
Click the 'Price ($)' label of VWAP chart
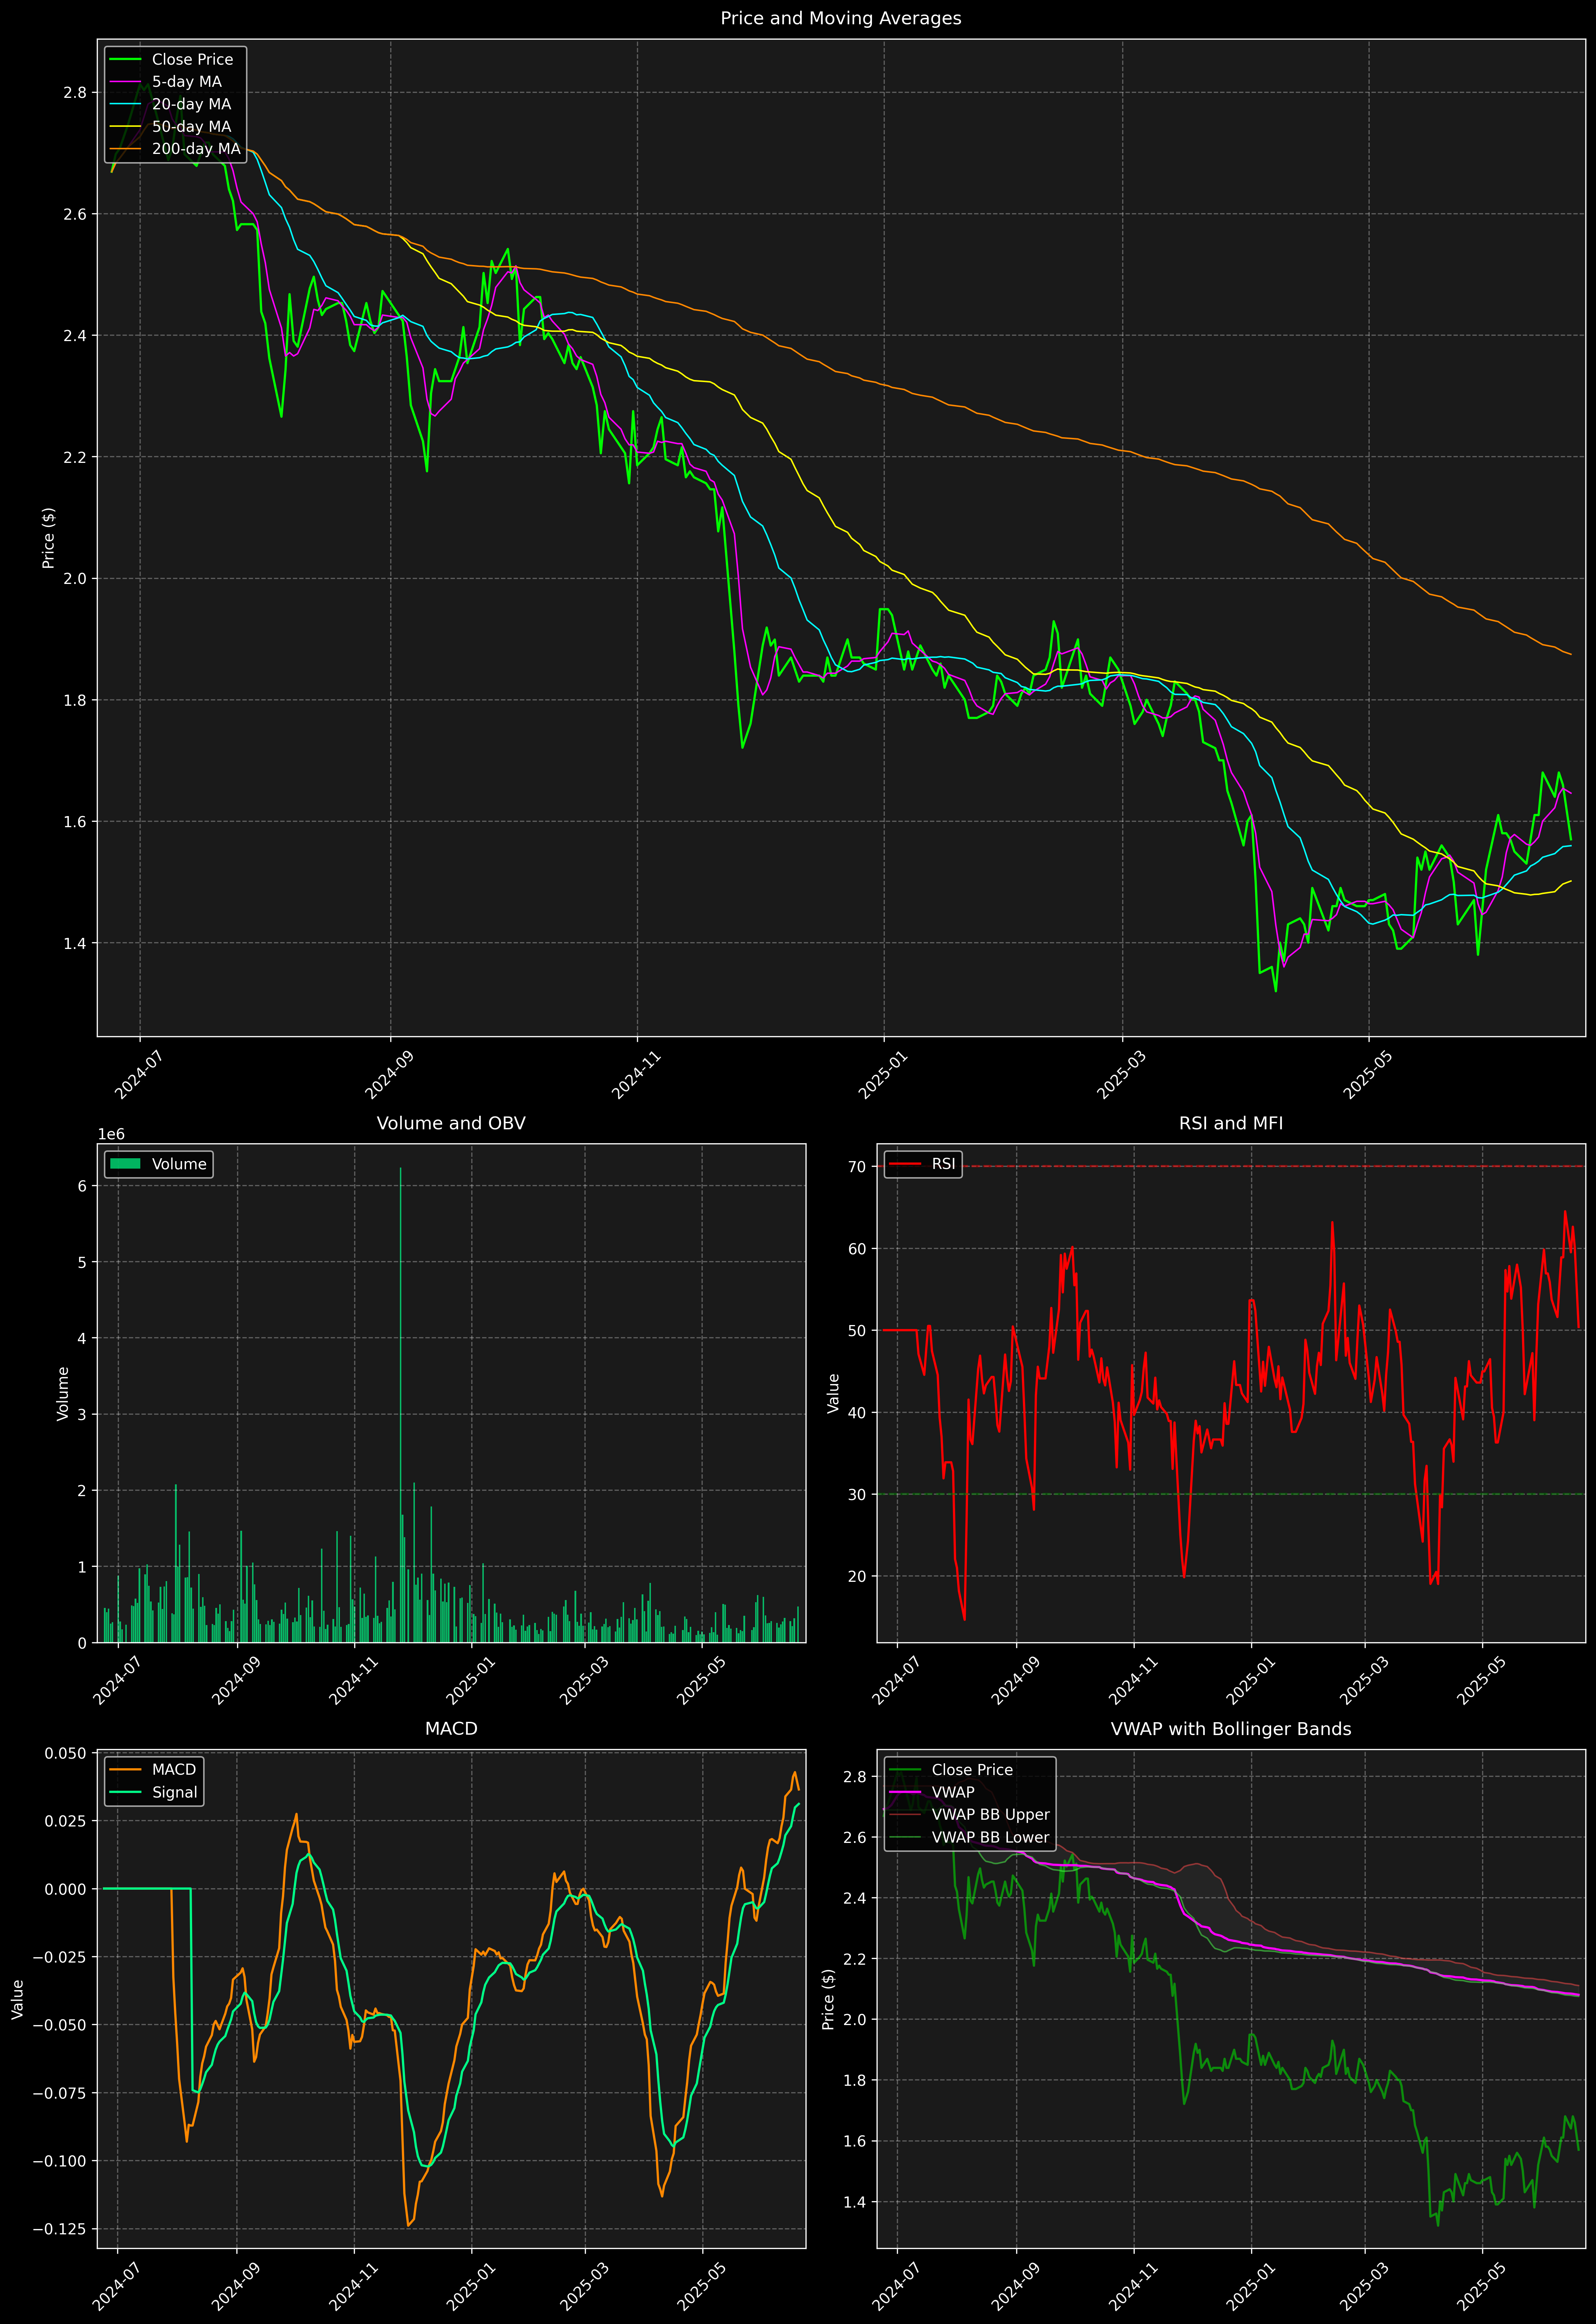[x=828, y=1999]
